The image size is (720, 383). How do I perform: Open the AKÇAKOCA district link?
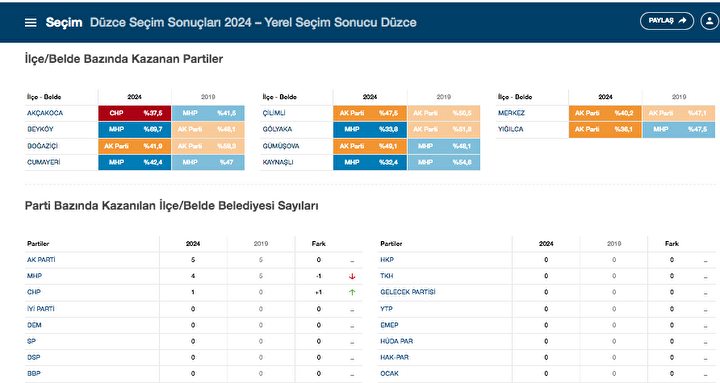(45, 113)
